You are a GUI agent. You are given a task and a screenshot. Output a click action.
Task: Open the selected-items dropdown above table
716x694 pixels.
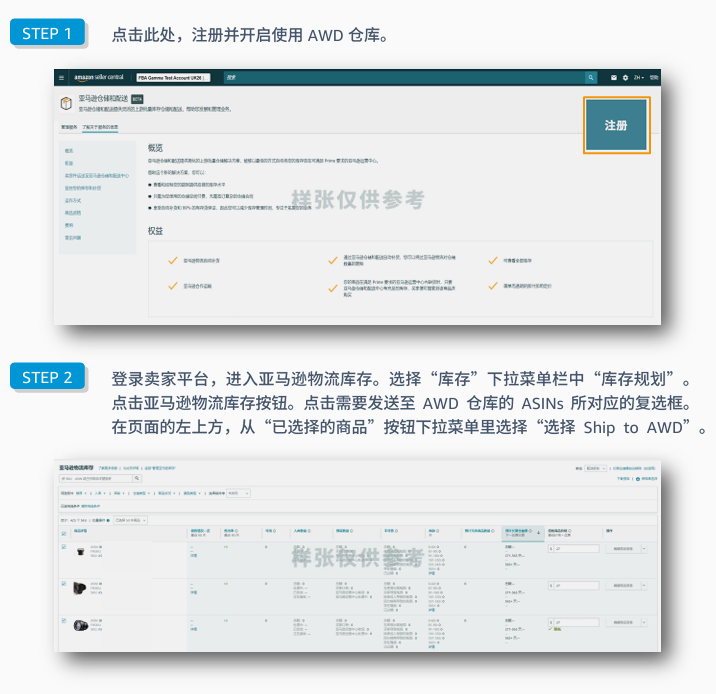tap(131, 520)
